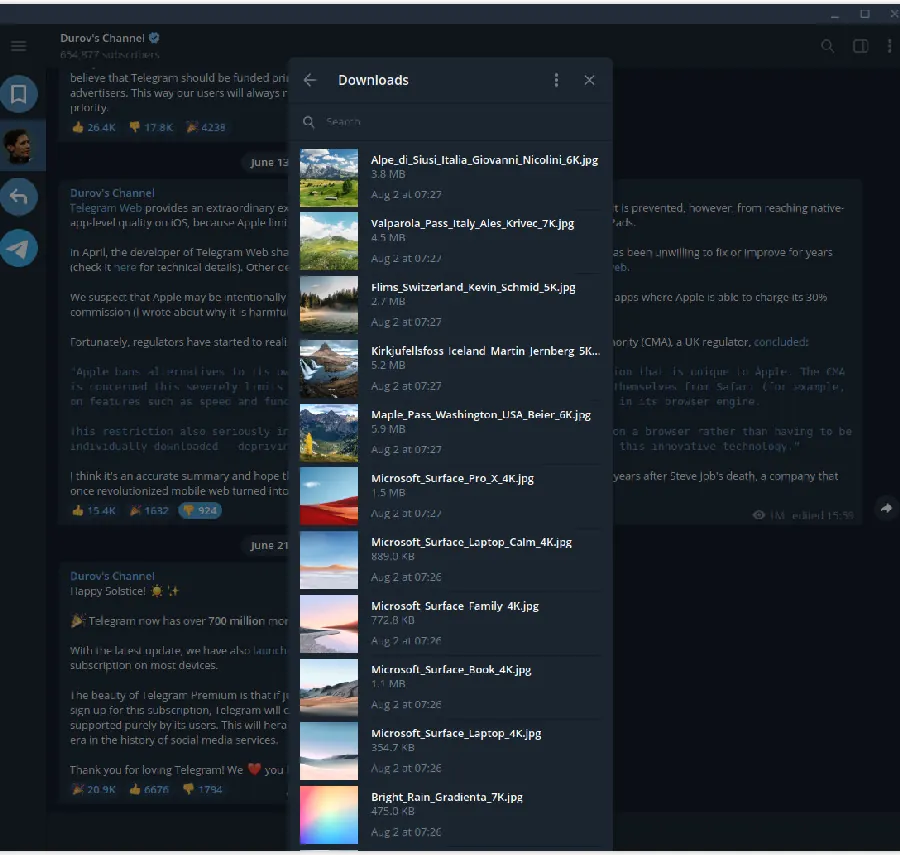This screenshot has width=900, height=855.
Task: Select file name Microsoft_Surface_Pro_X_4K.jpg
Action: click(452, 479)
